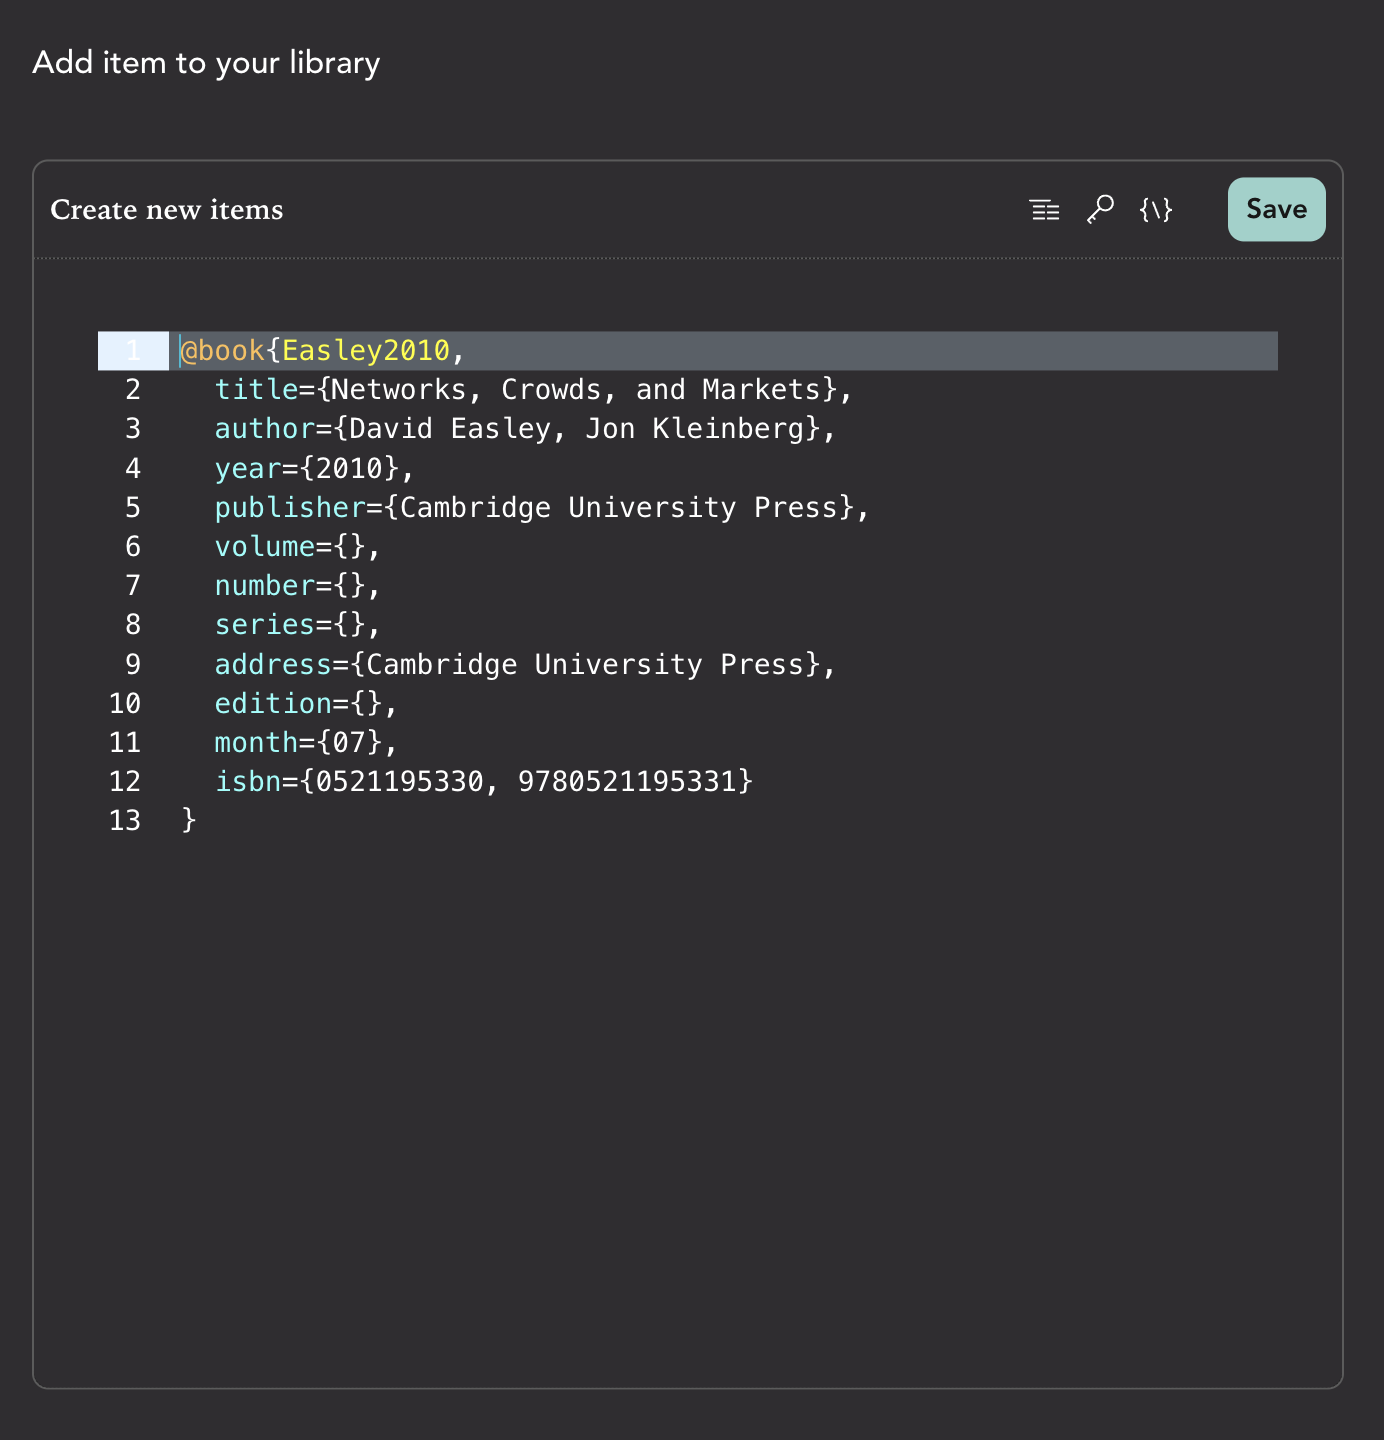The image size is (1384, 1440).
Task: Click the escape special characters icon
Action: point(1156,210)
